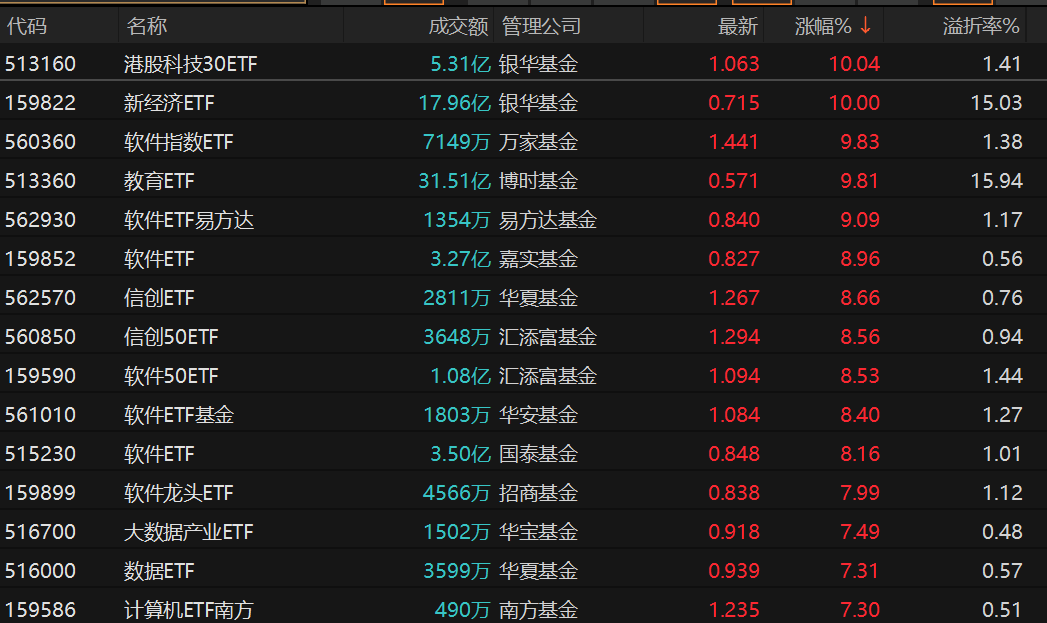Screen dimensions: 1047x623
Task: Sort by 最新 price column header
Action: point(737,26)
